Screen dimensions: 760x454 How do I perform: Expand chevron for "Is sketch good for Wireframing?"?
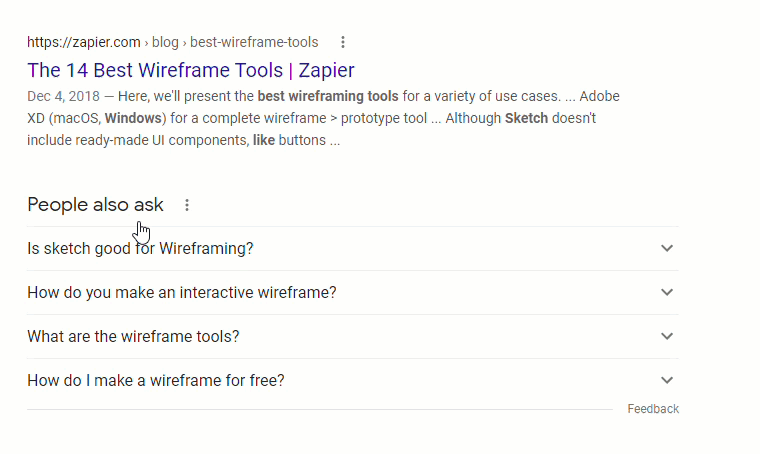667,248
